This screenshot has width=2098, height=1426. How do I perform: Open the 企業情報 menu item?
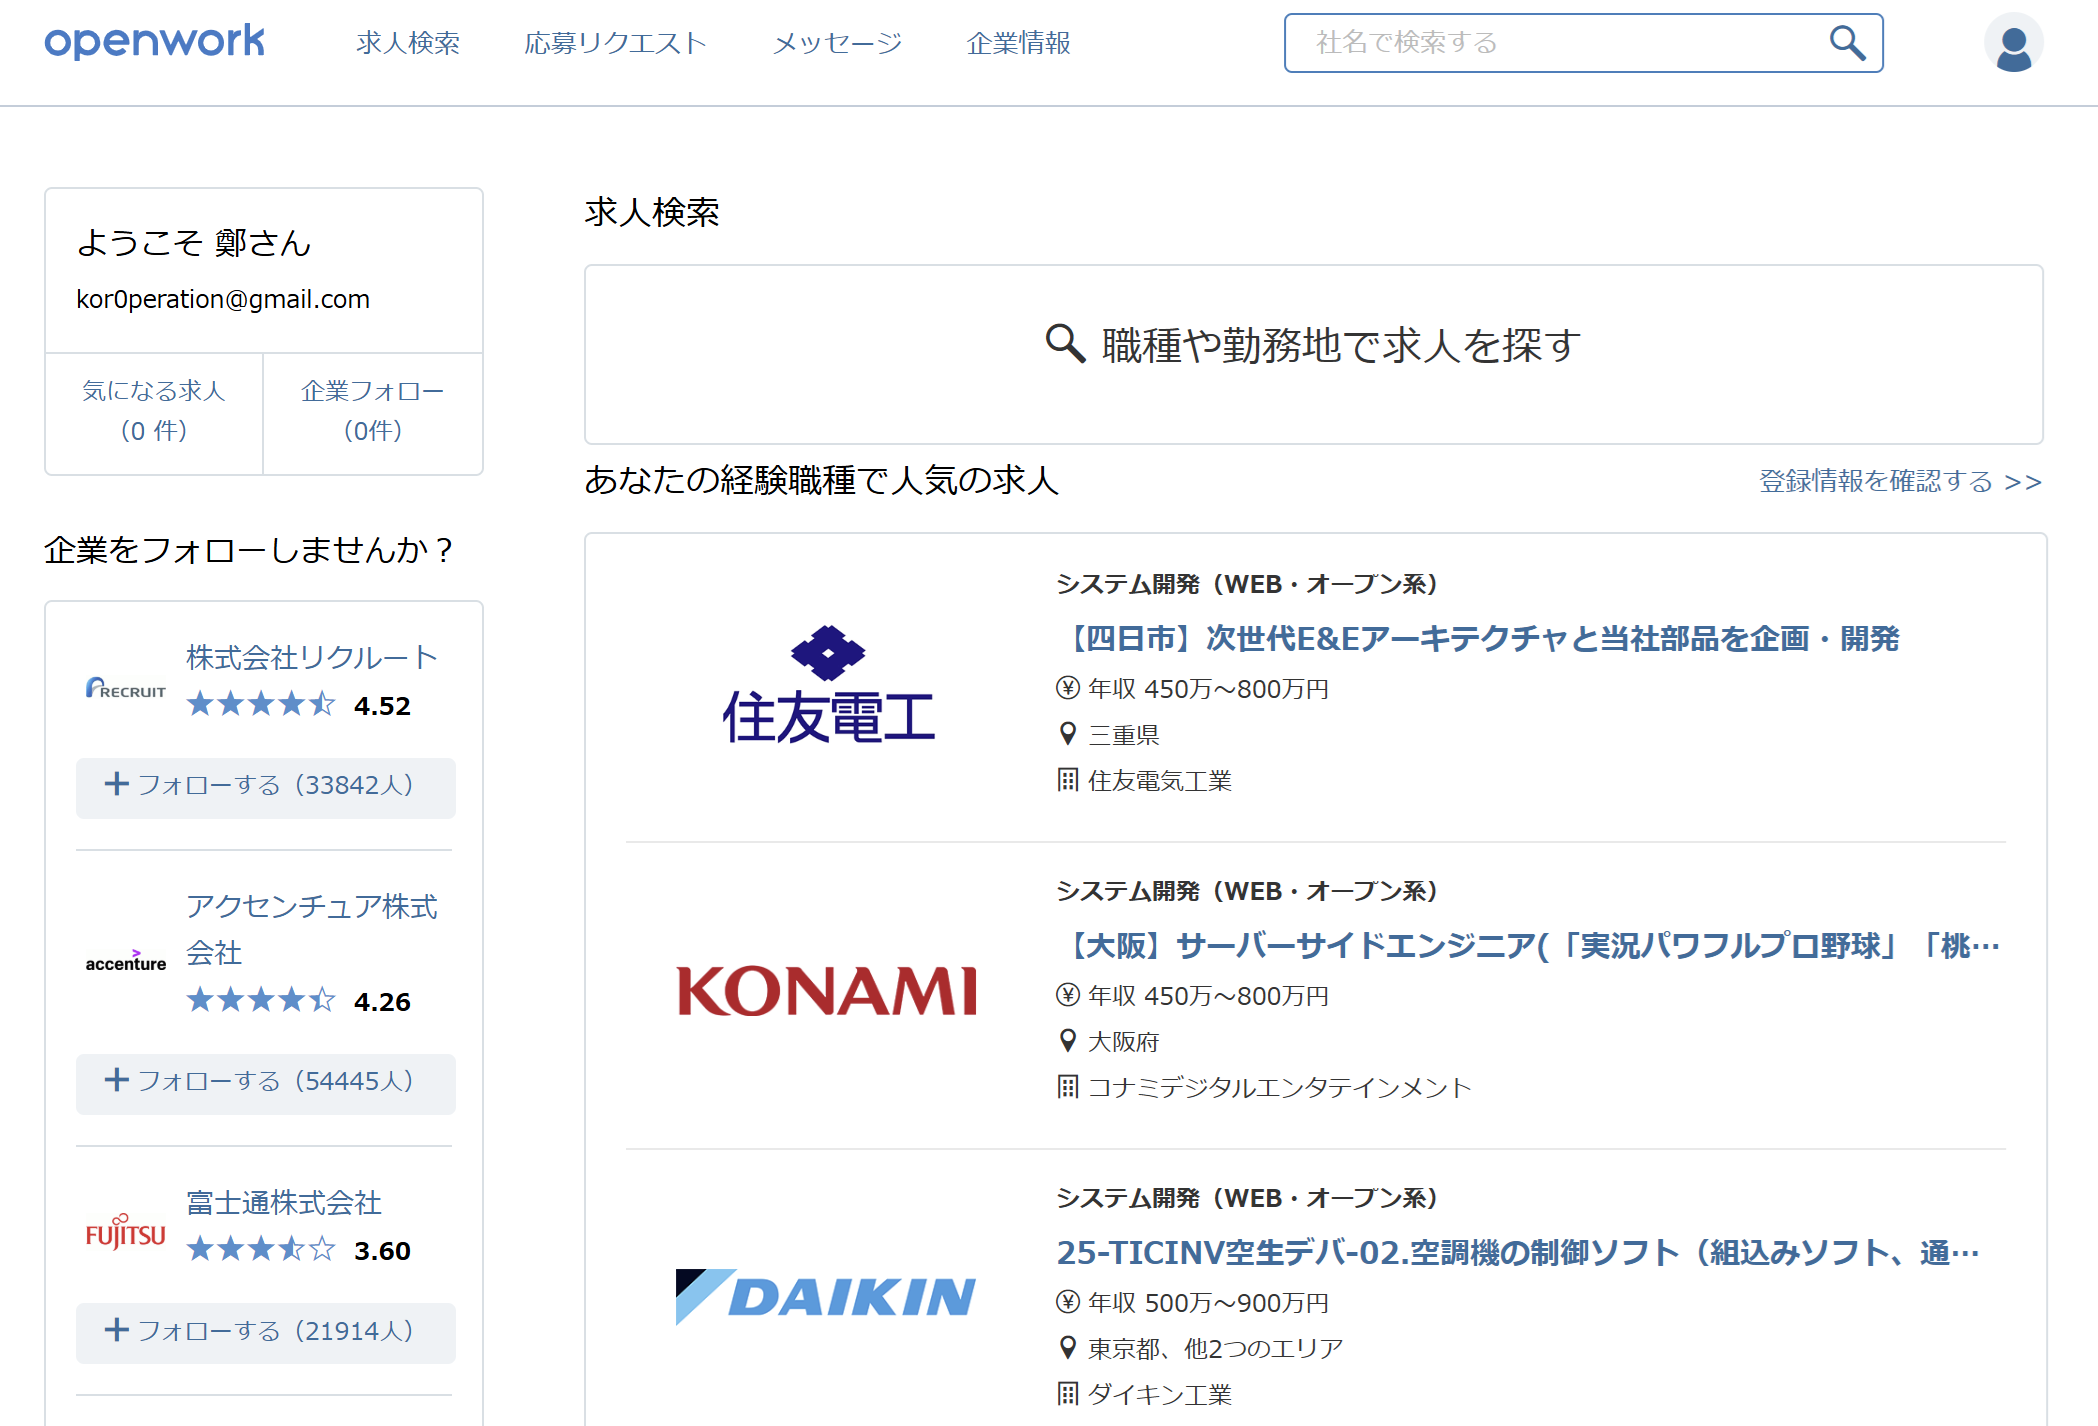pos(1018,43)
